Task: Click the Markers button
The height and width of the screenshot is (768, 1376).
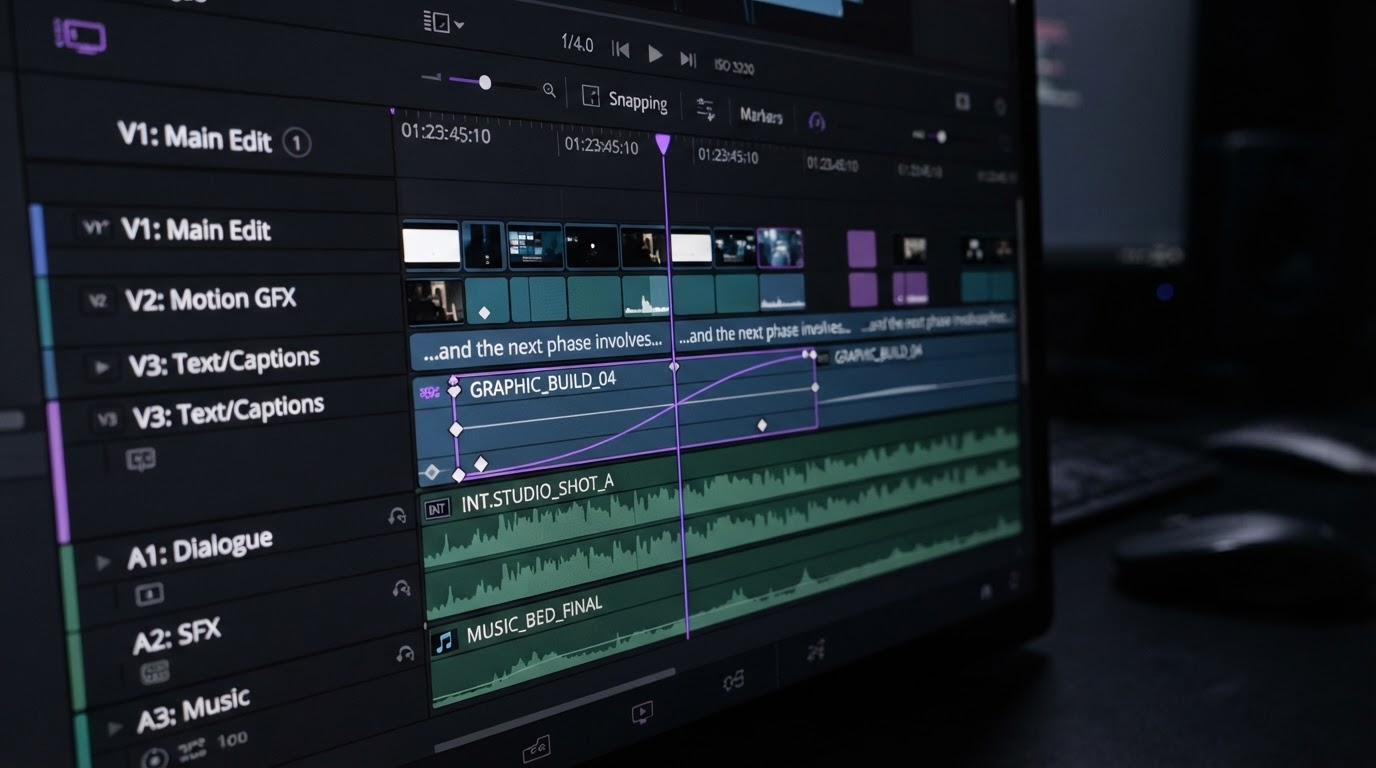Action: pos(761,116)
